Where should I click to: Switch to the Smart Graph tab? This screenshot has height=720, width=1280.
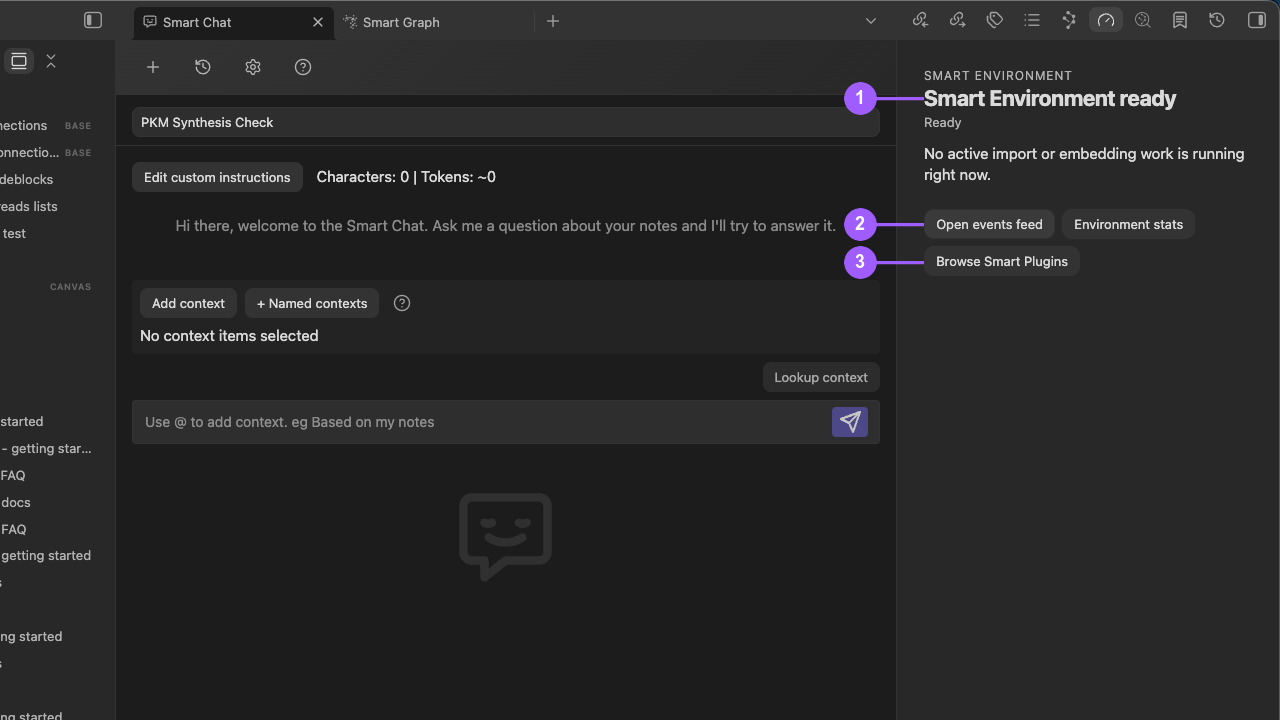[401, 22]
